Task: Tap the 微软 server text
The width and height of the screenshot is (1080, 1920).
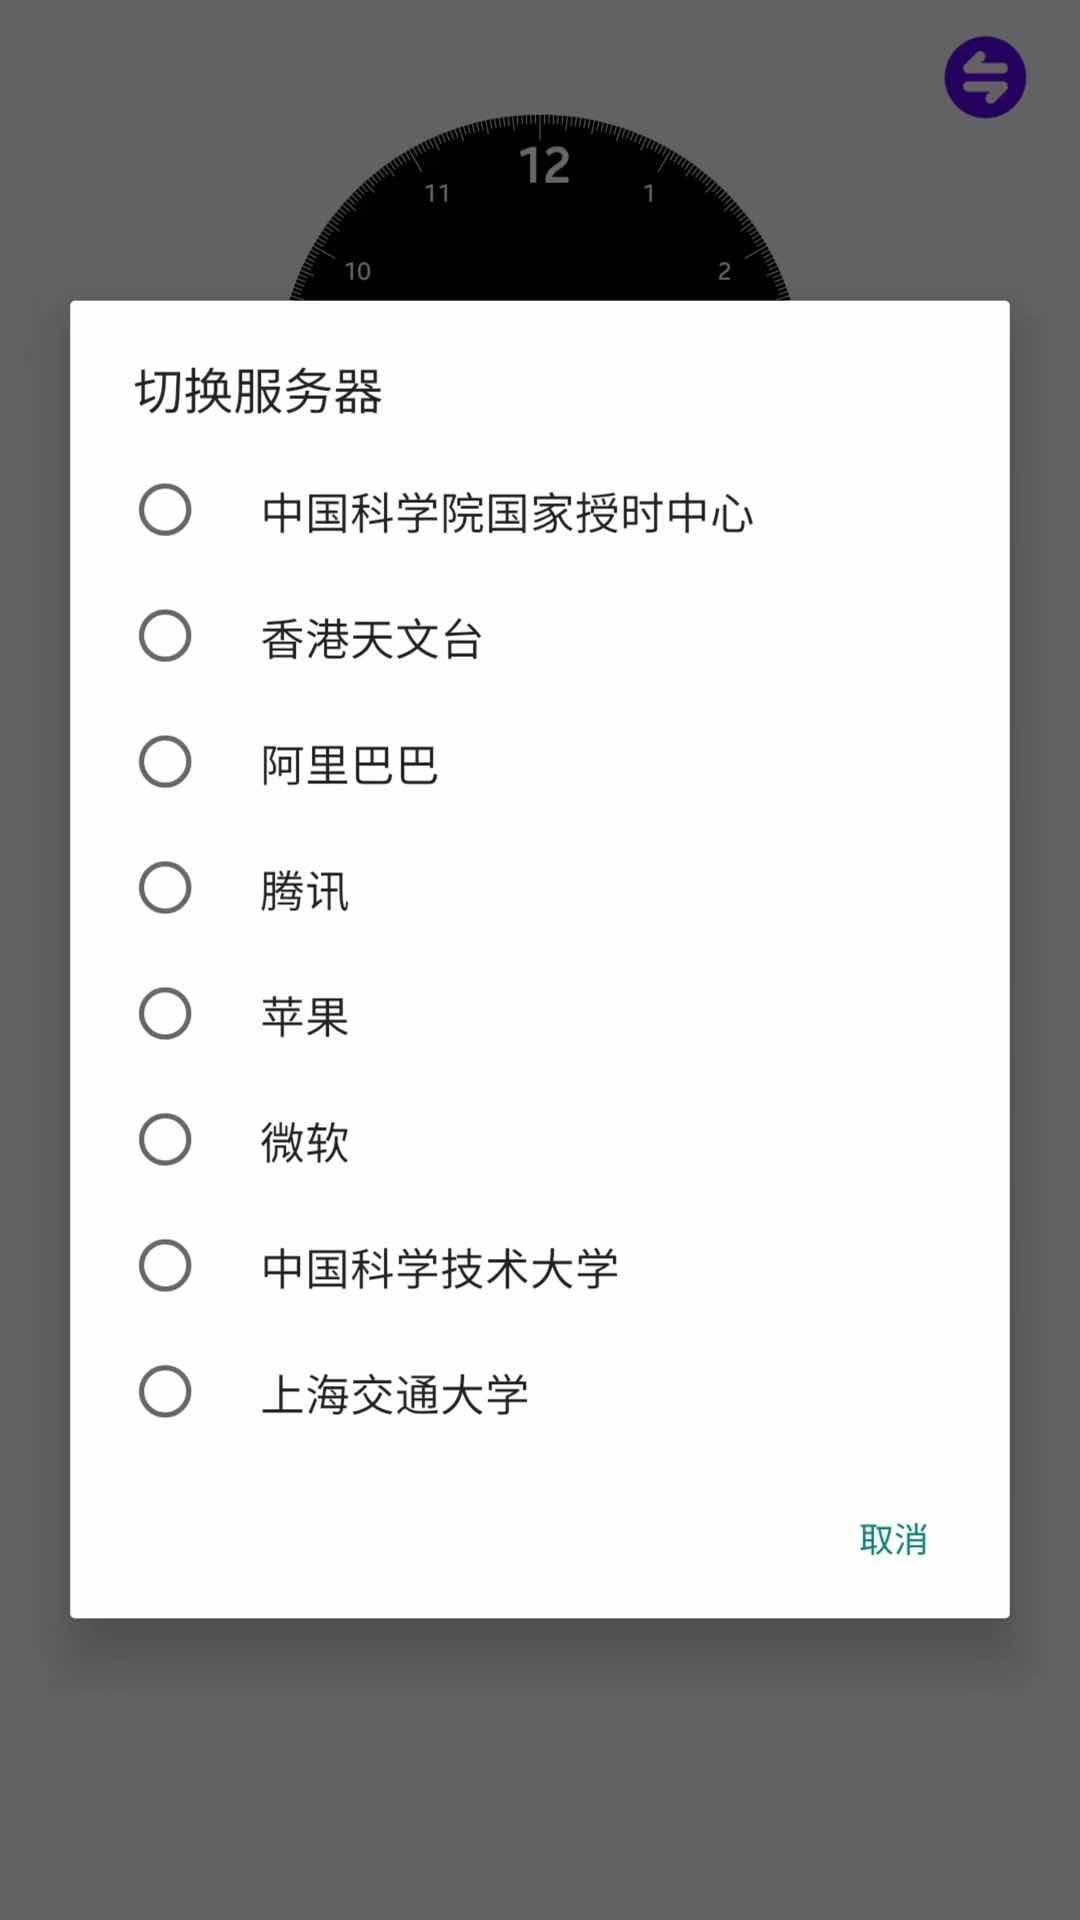Action: click(304, 1143)
